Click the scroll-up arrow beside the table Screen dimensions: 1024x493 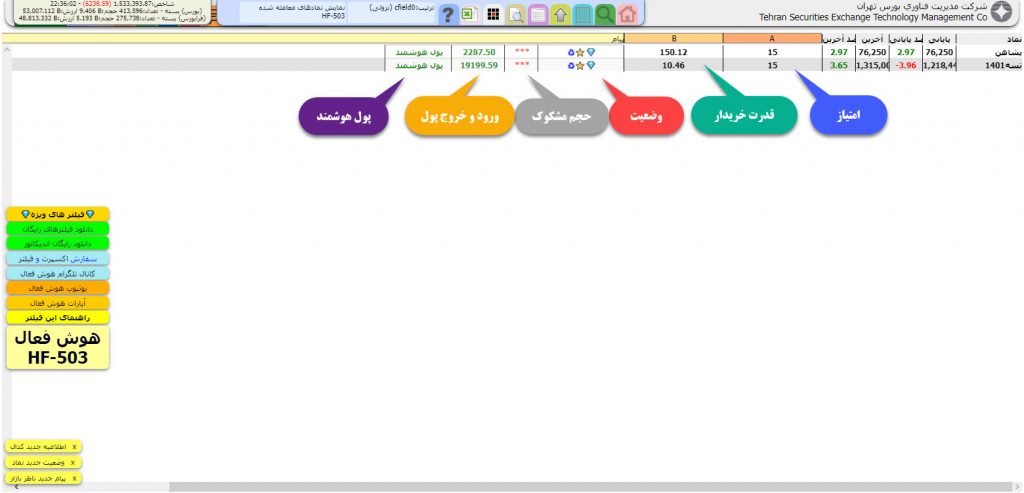point(6,49)
